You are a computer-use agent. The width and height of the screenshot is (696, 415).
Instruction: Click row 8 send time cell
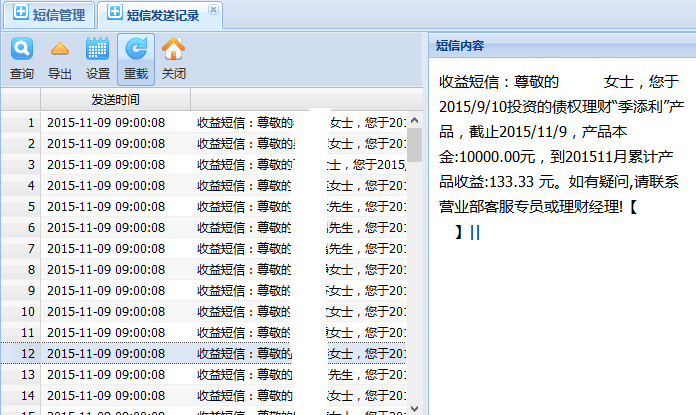(x=106, y=269)
